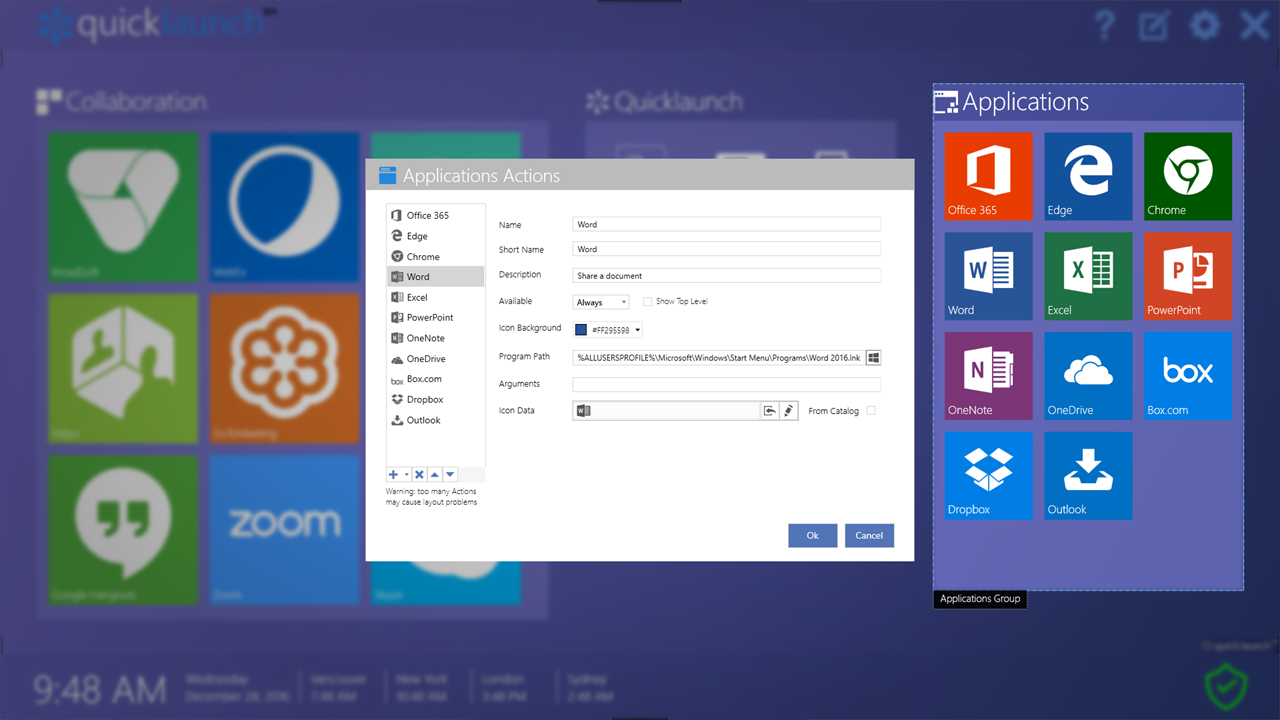The width and height of the screenshot is (1280, 720).
Task: Confirm changes with the Ok button
Action: tap(813, 535)
